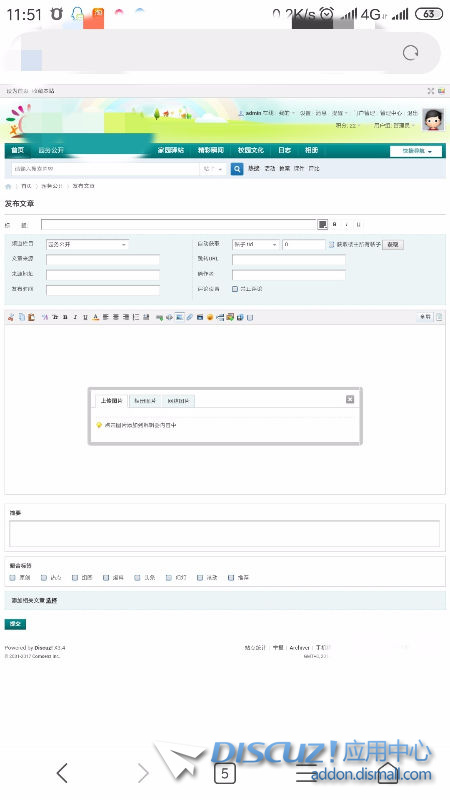Viewport: 450px width, 800px height.
Task: Switch to the second tab in upload dialog
Action: (145, 401)
